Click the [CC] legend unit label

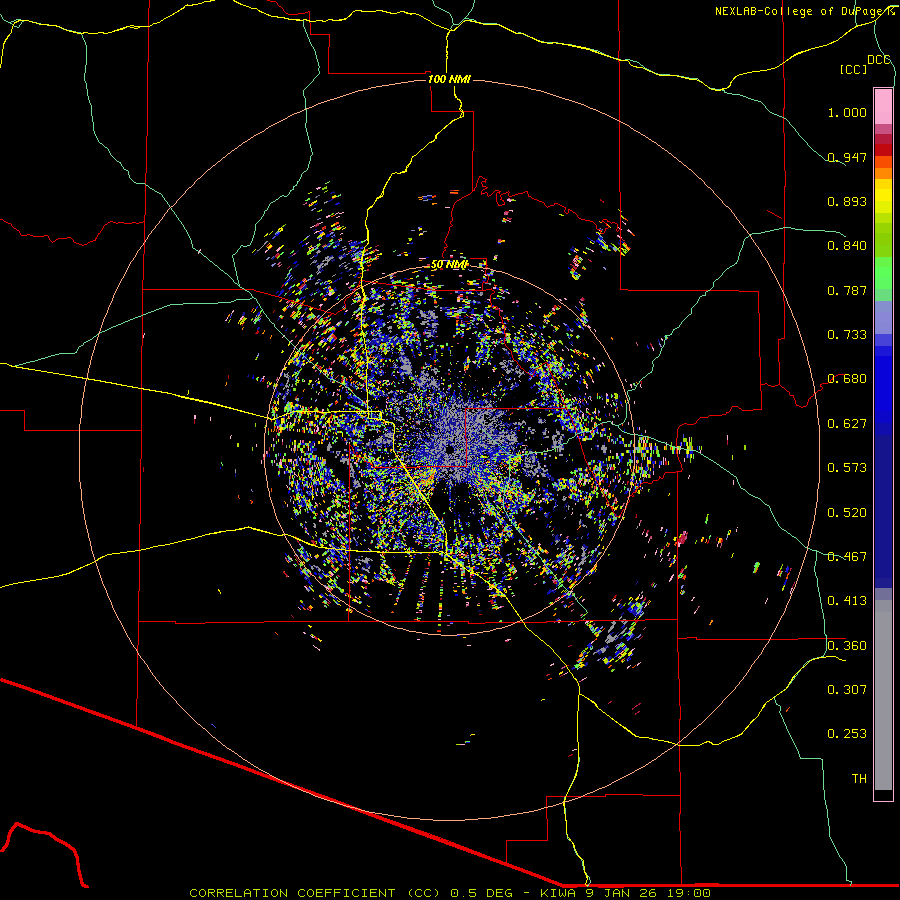pyautogui.click(x=854, y=69)
